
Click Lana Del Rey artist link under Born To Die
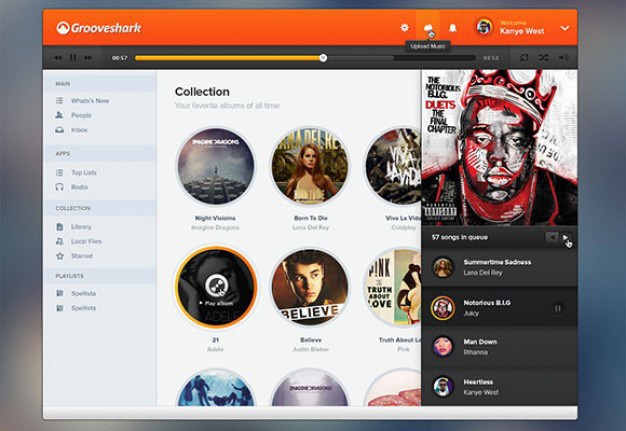[311, 228]
